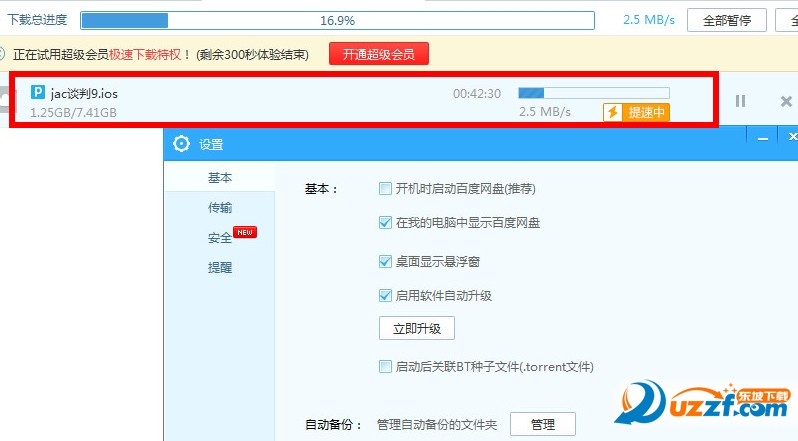Switch to the 传输 settings tab
The width and height of the screenshot is (798, 441).
point(220,208)
